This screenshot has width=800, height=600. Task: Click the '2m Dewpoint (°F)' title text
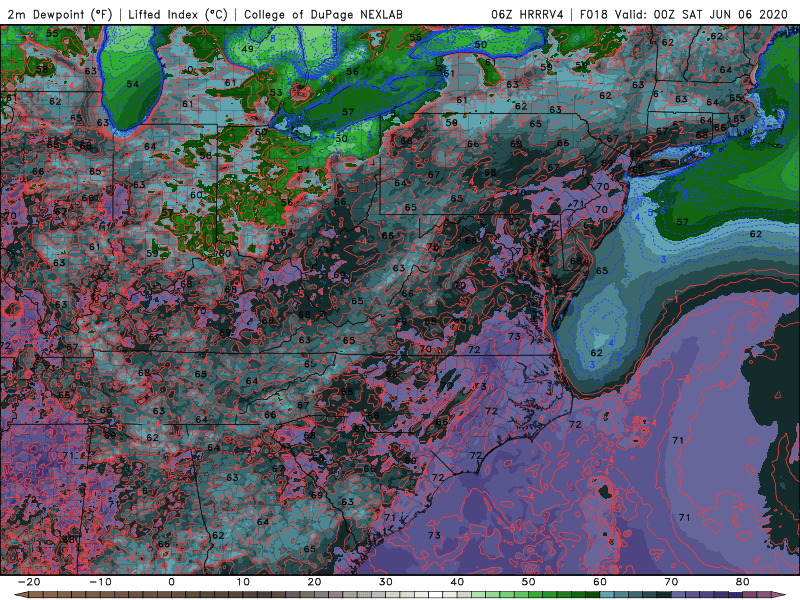(x=59, y=14)
